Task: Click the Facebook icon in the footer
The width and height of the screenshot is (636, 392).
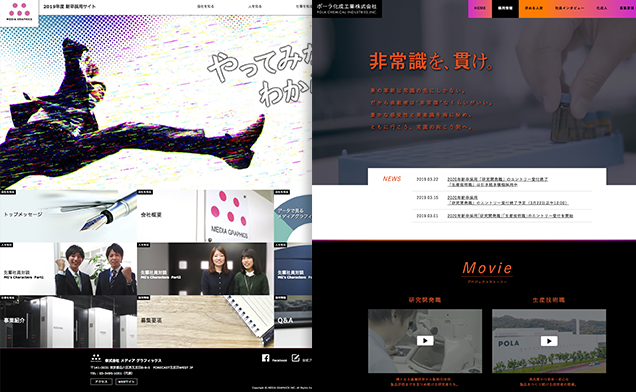Action: [266, 358]
